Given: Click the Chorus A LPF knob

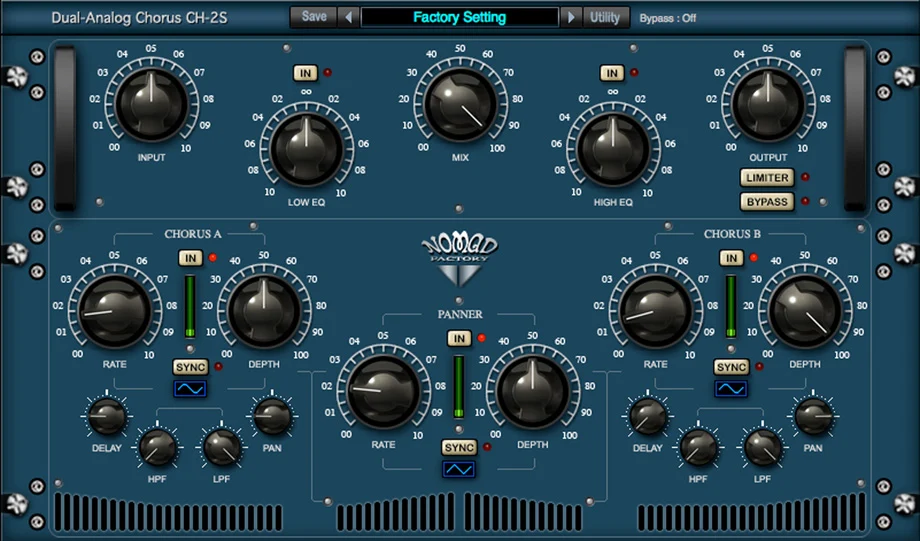Looking at the screenshot, I should pyautogui.click(x=221, y=447).
